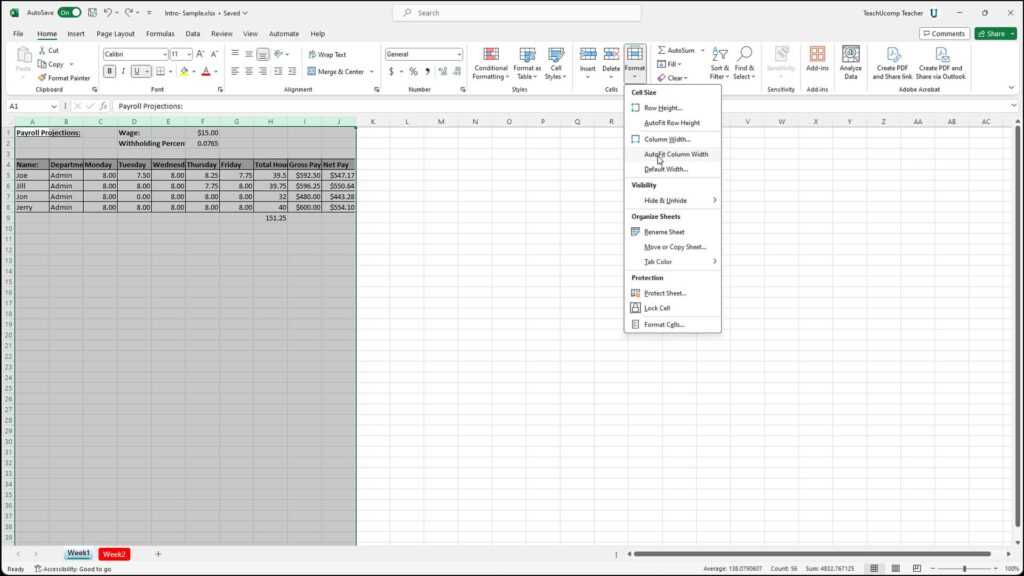
Task: Select Protect Sheet menu entry
Action: click(x=673, y=293)
